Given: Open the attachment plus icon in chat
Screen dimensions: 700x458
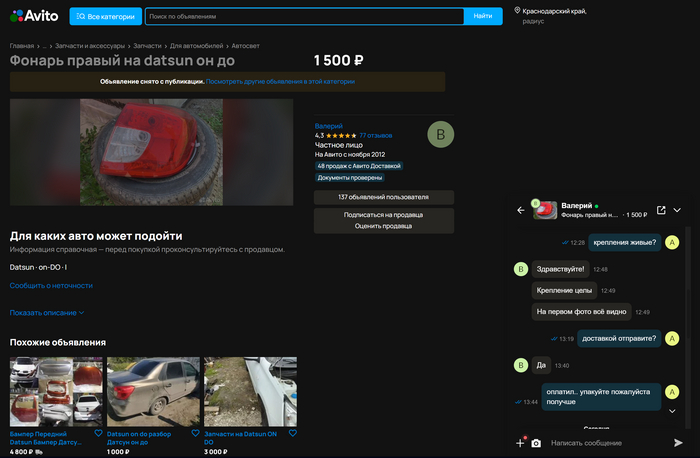Looking at the screenshot, I should (520, 443).
